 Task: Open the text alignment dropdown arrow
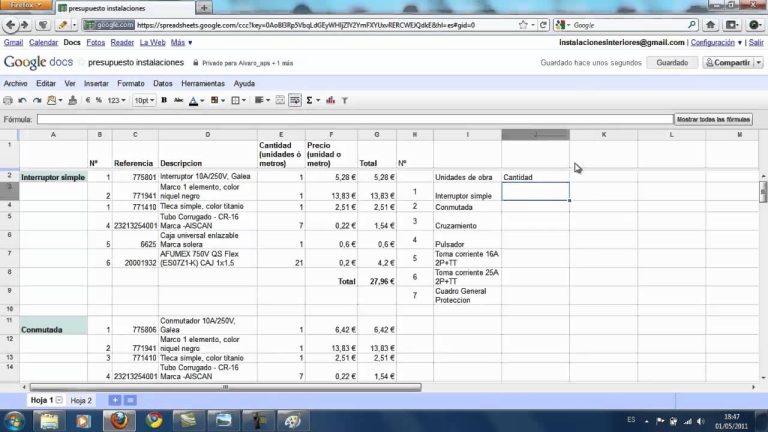pyautogui.click(x=268, y=100)
